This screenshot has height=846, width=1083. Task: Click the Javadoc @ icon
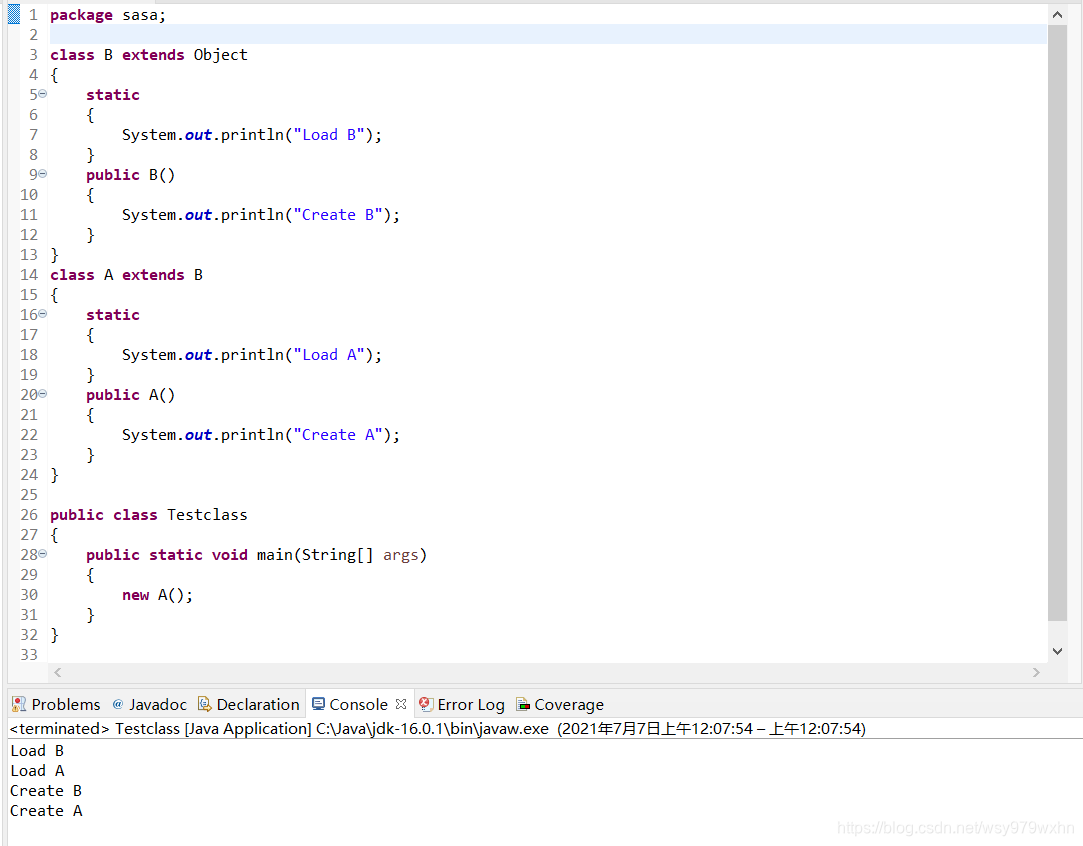[x=117, y=704]
